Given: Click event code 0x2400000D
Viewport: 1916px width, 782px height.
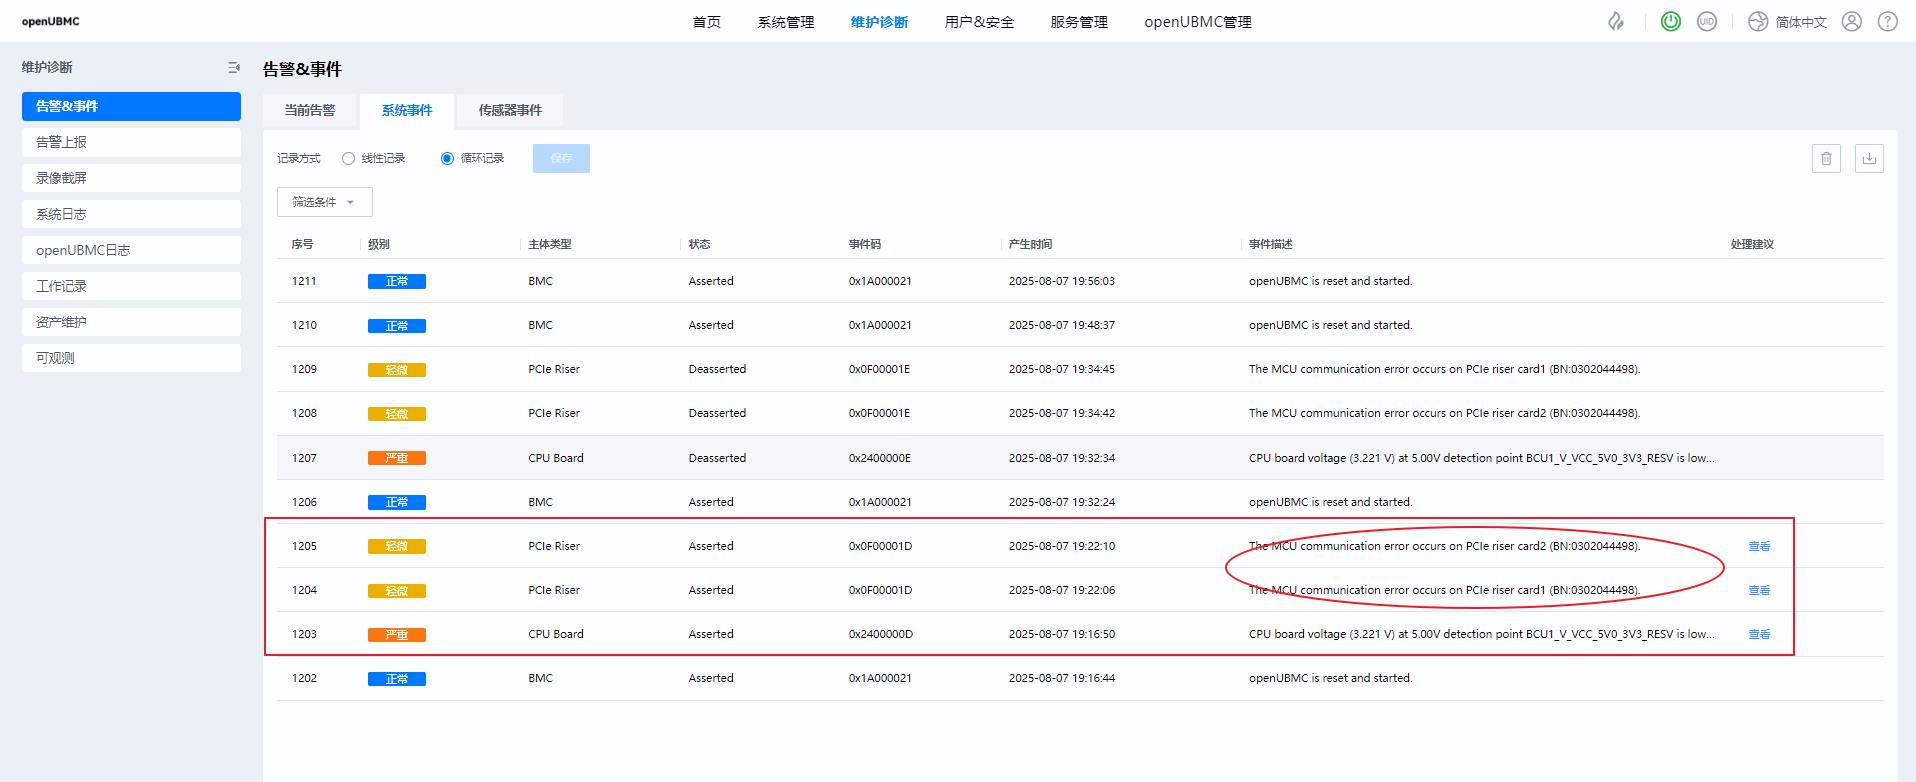Looking at the screenshot, I should 881,634.
